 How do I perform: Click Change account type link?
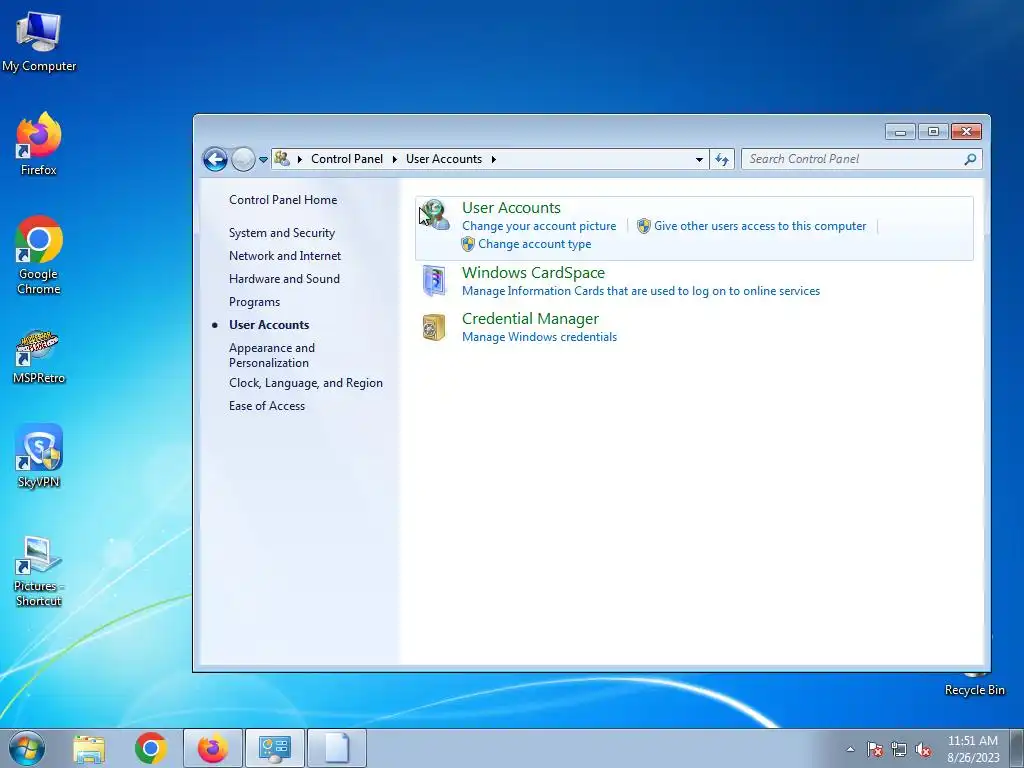click(534, 244)
